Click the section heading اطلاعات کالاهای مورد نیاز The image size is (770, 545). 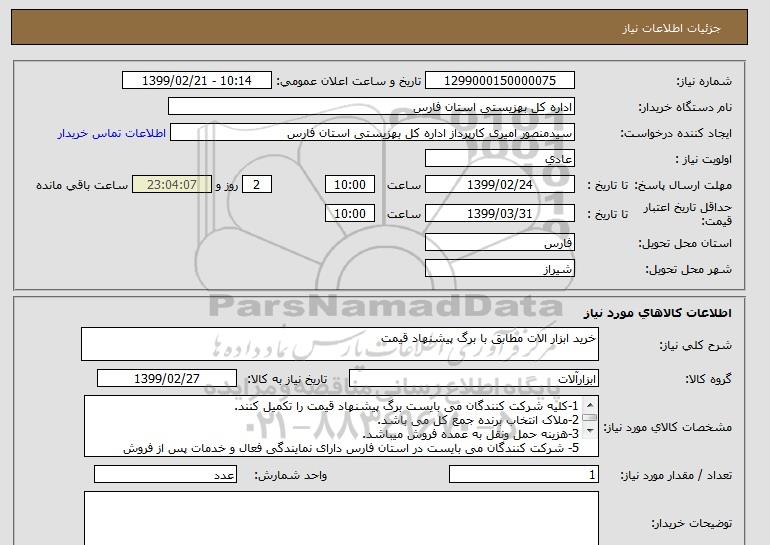tap(658, 313)
